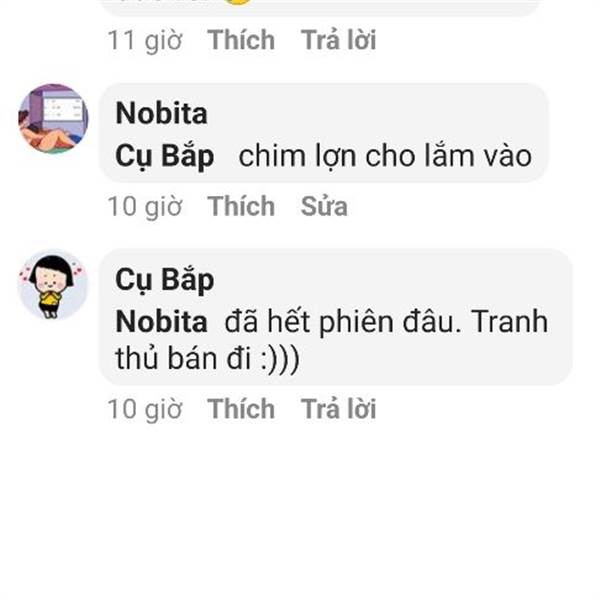The height and width of the screenshot is (600, 600).
Task: Click the ':)))' smiley text in the reply
Action: pyautogui.click(x=280, y=360)
